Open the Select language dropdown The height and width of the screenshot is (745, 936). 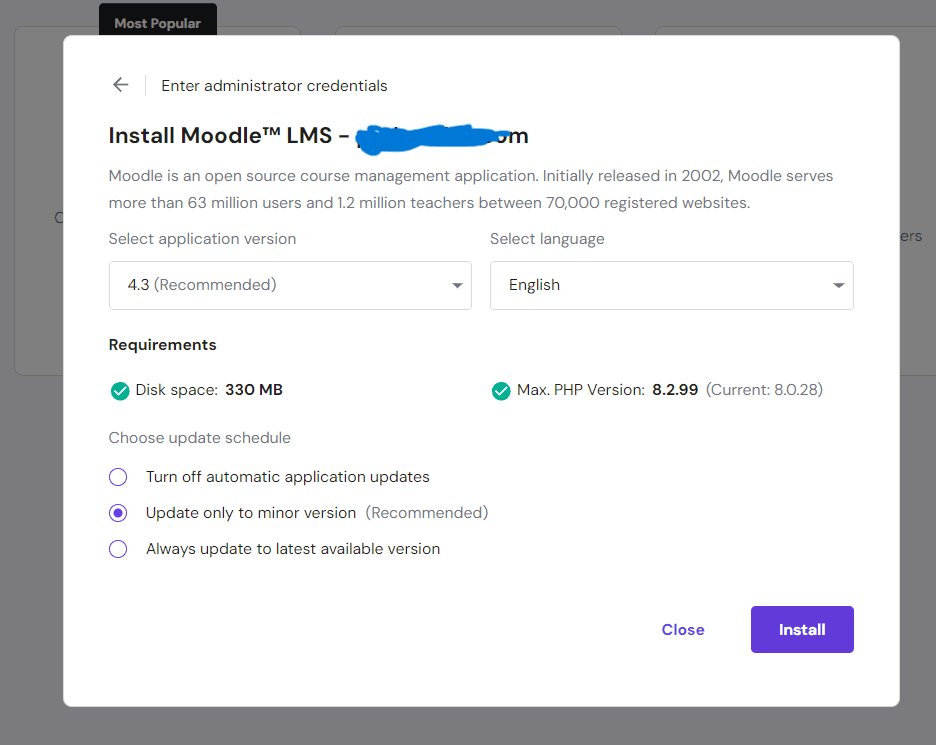[x=671, y=285]
